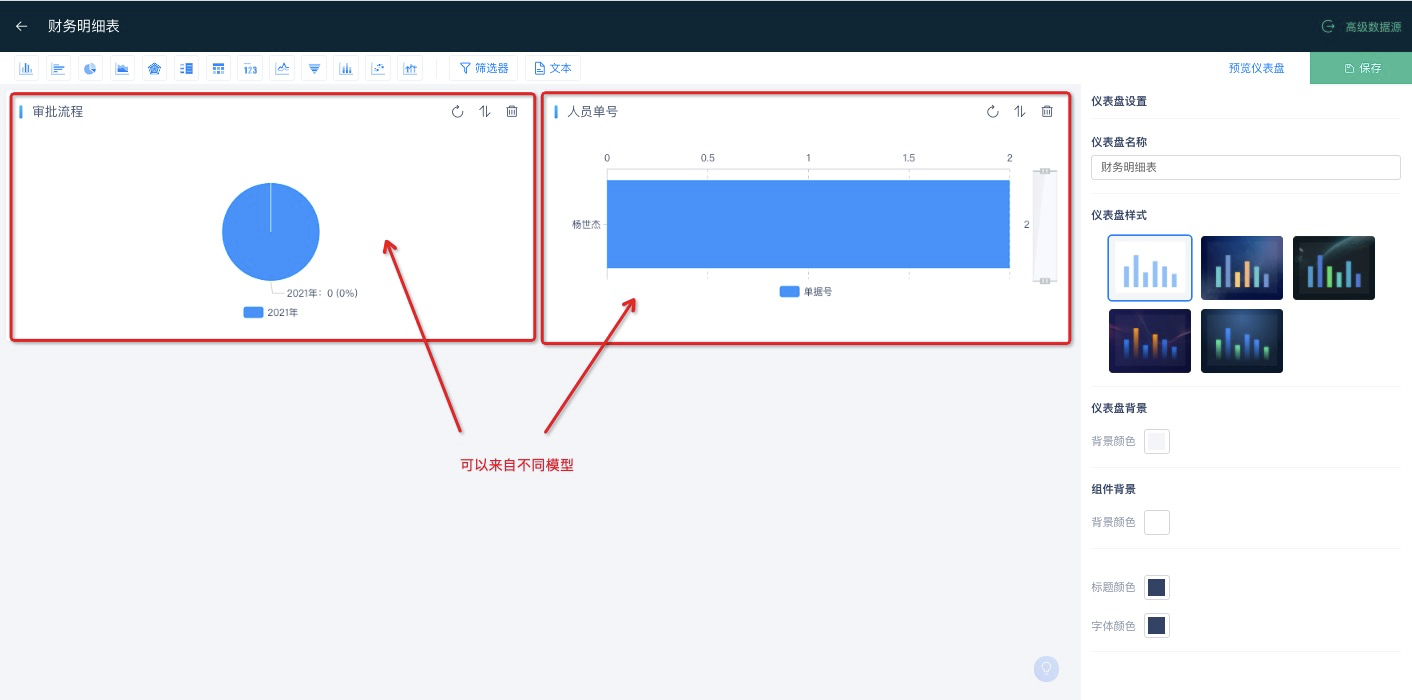Add the bar chart icon right of funnel
The height and width of the screenshot is (700, 1412).
click(x=346, y=68)
